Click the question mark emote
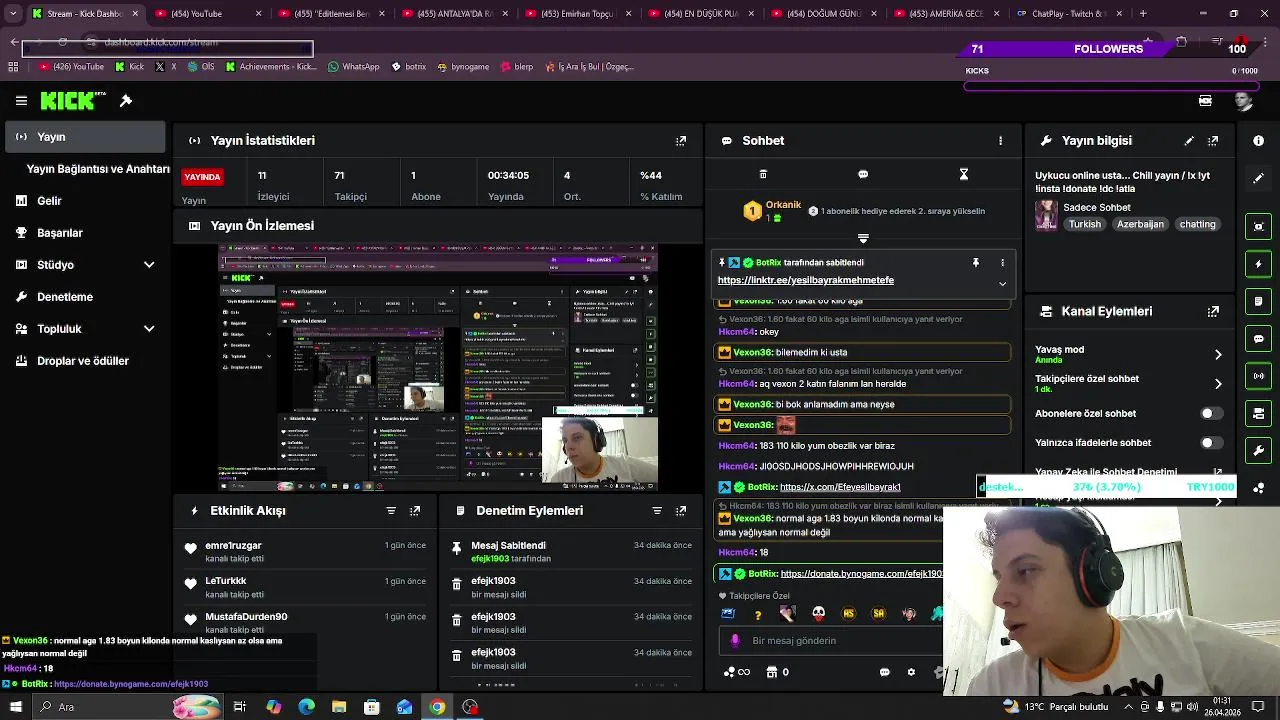The height and width of the screenshot is (720, 1280). [x=758, y=614]
